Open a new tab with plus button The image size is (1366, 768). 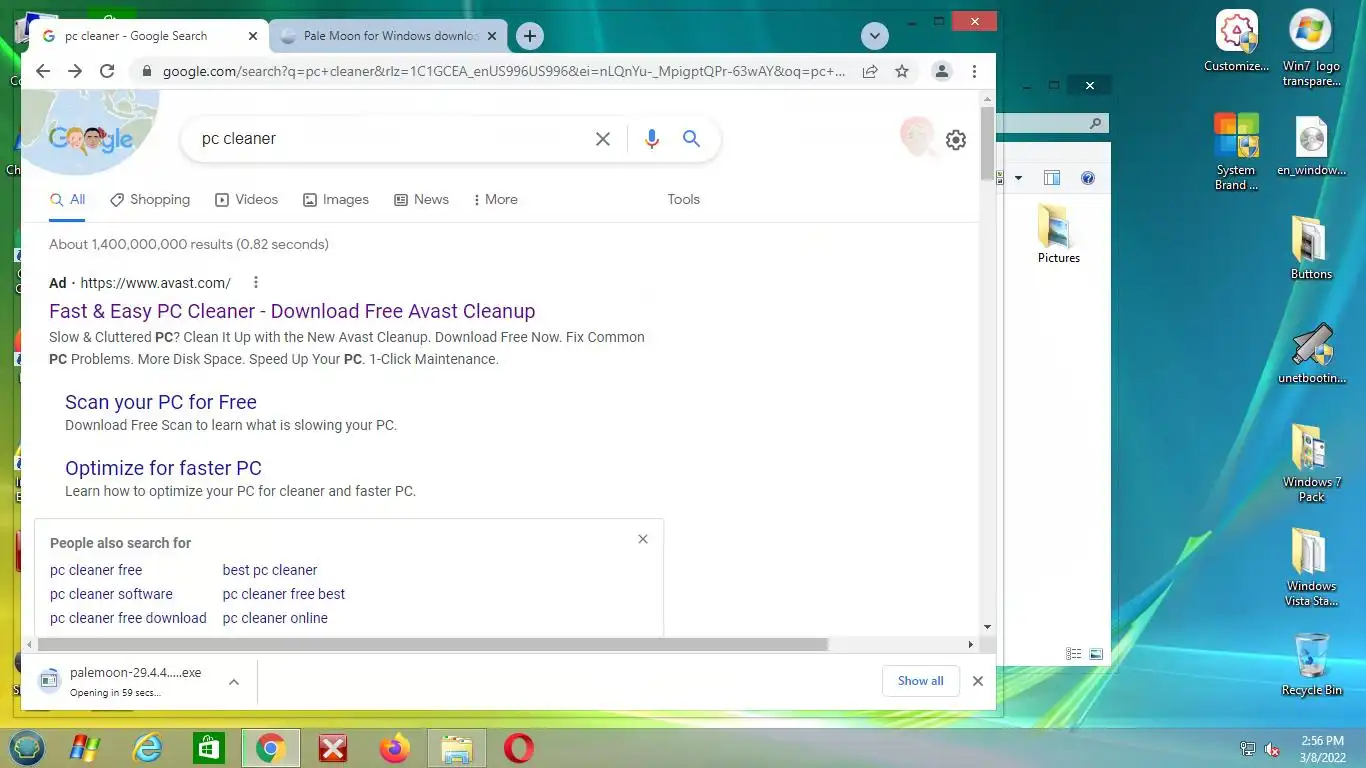[x=529, y=36]
